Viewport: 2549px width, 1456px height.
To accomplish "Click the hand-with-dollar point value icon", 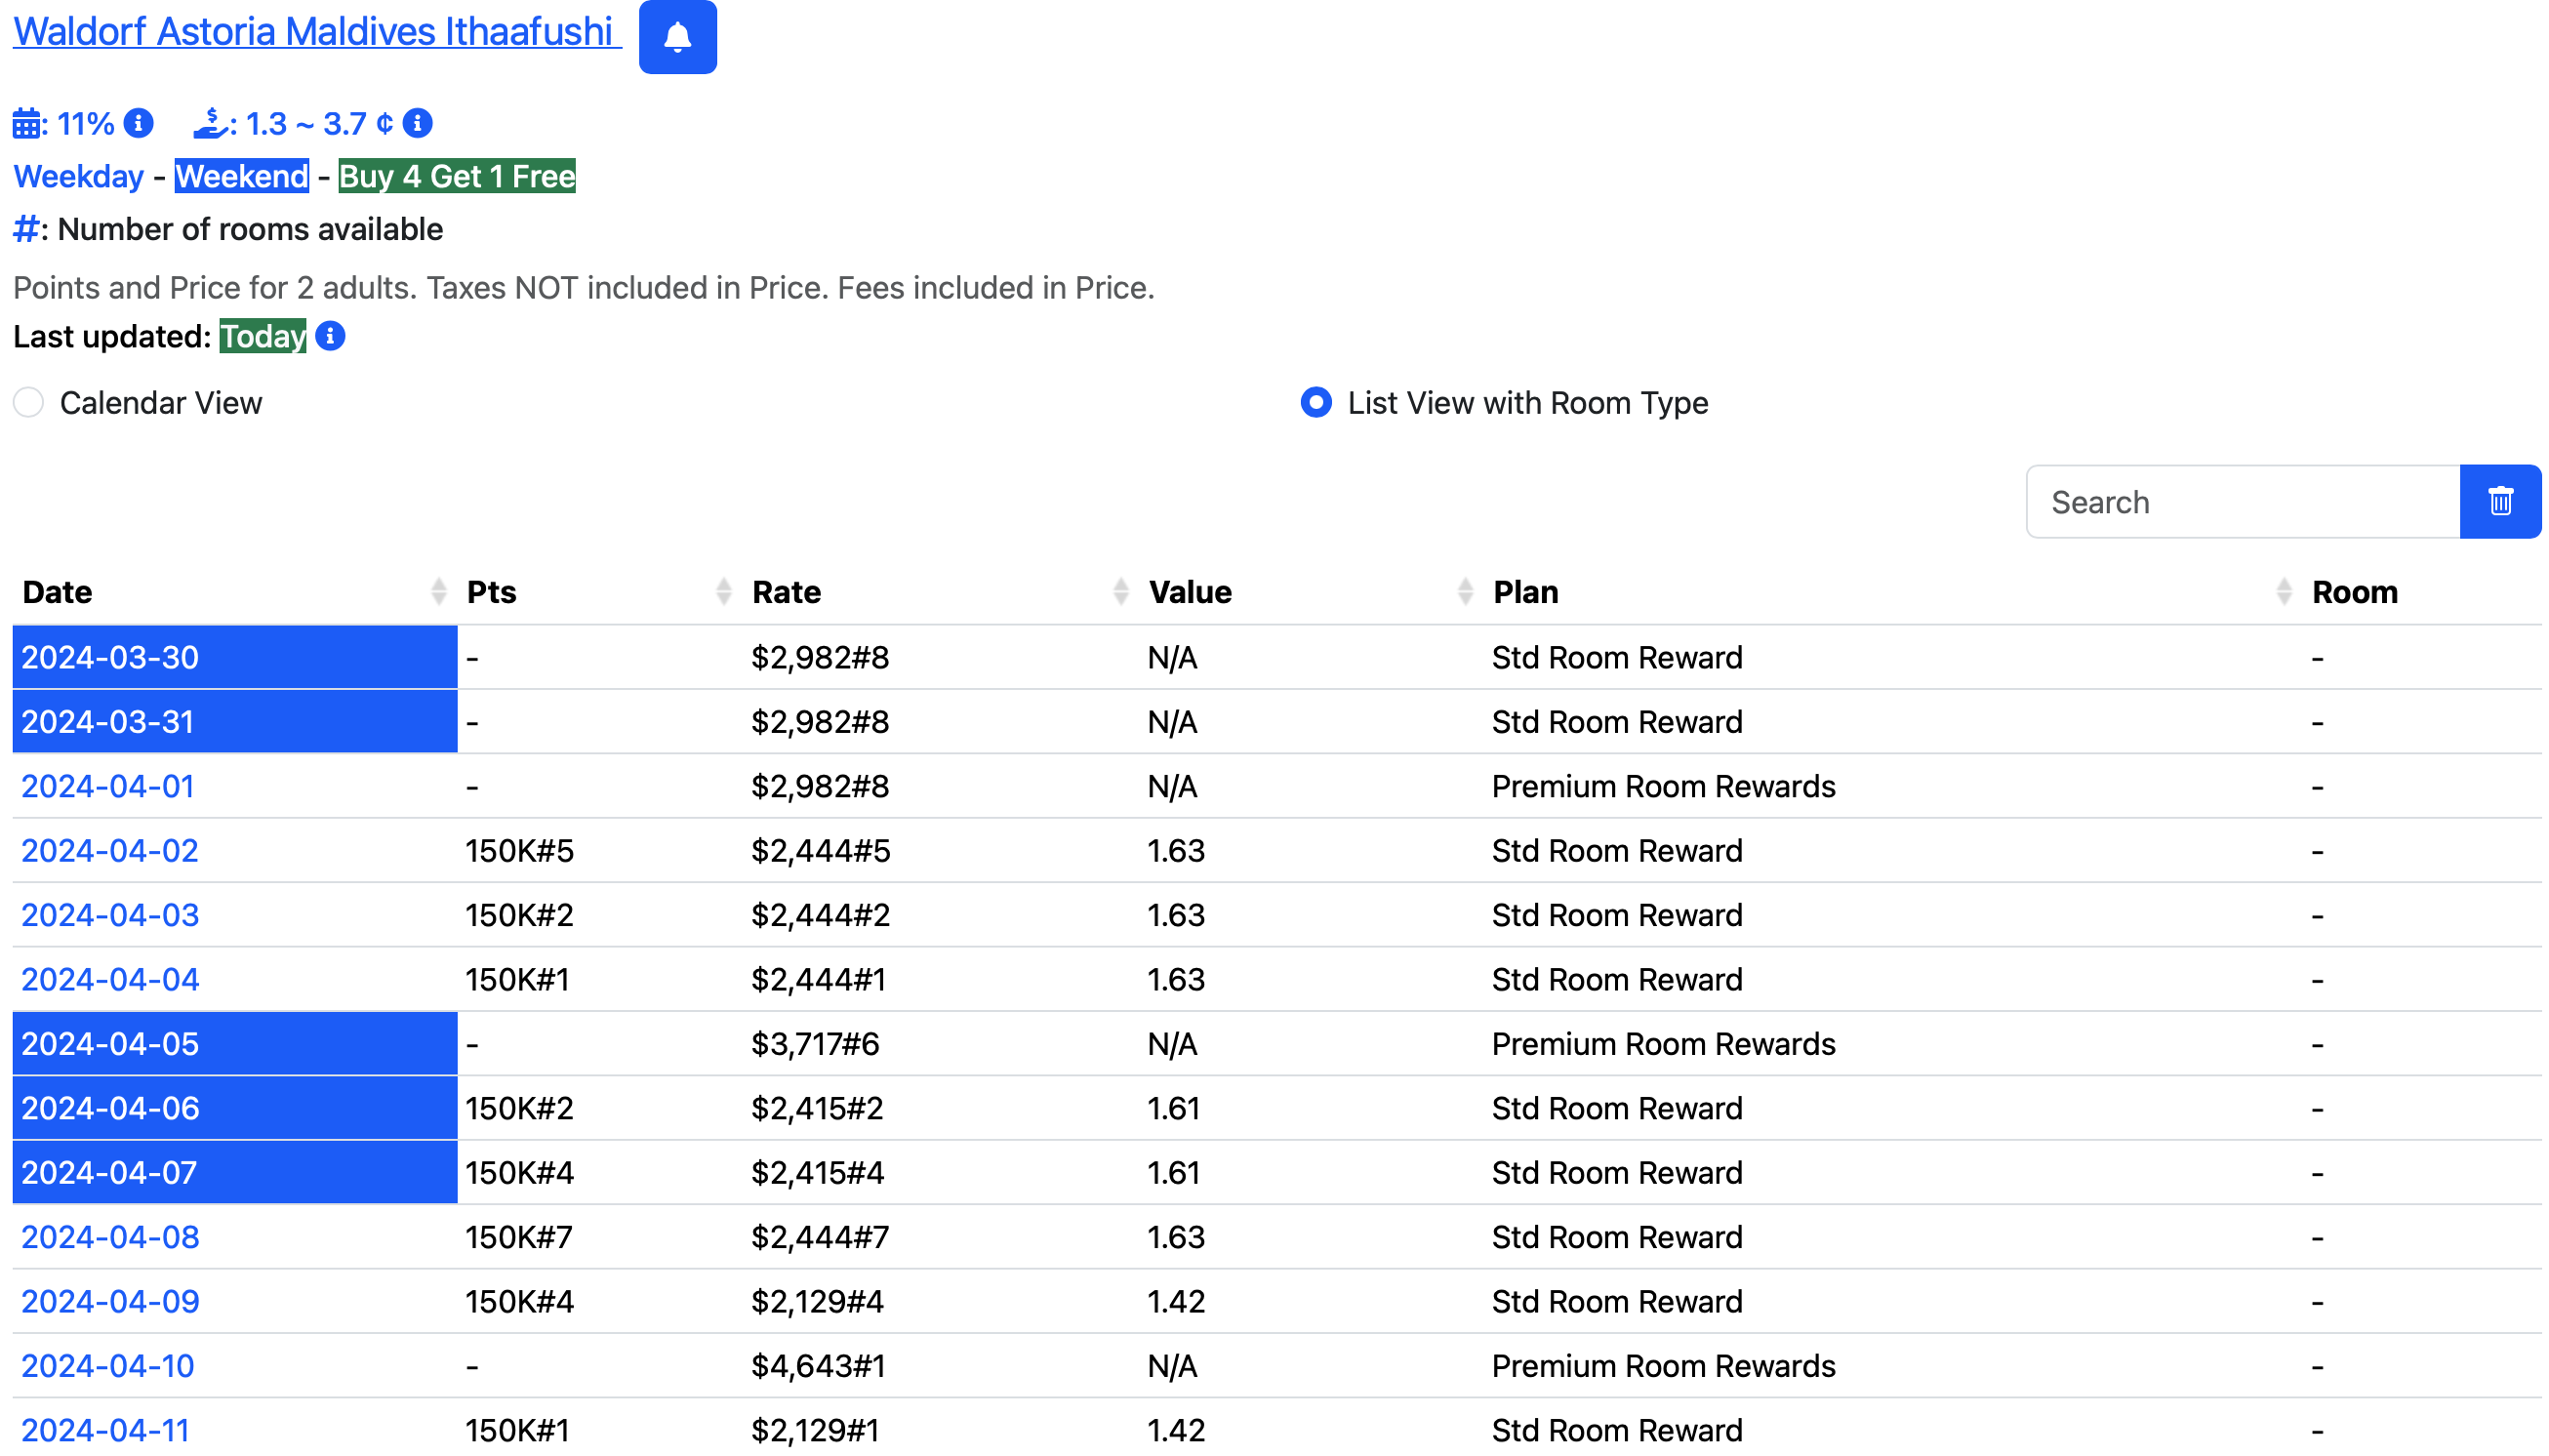I will coord(210,124).
